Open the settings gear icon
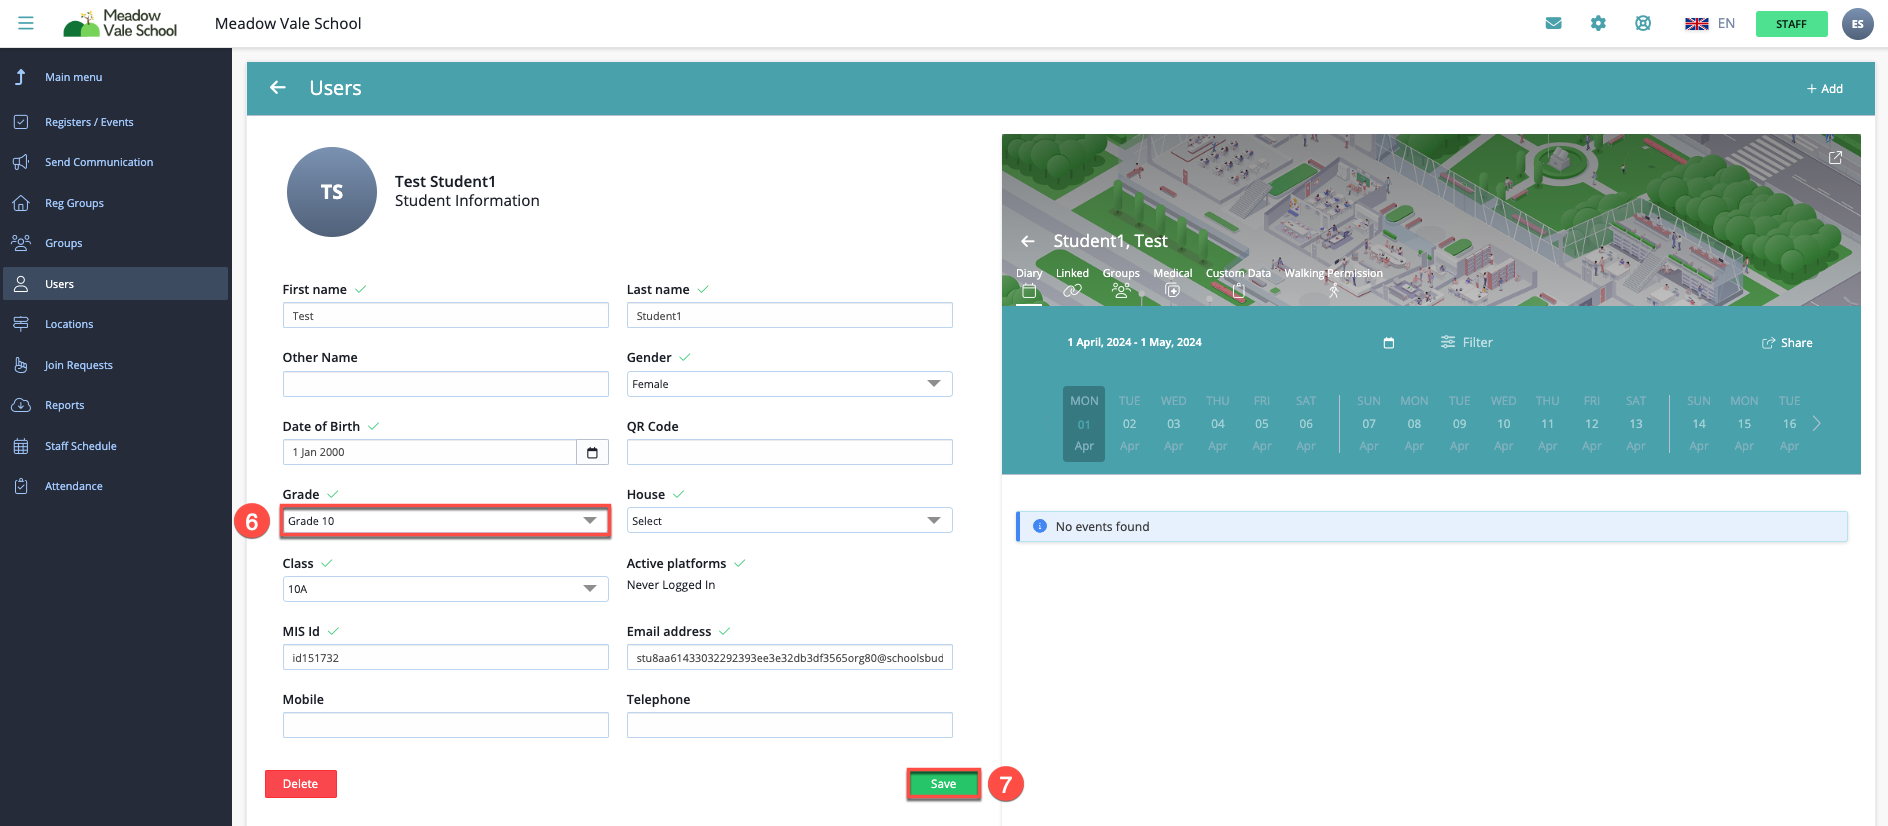The image size is (1888, 826). pyautogui.click(x=1598, y=24)
